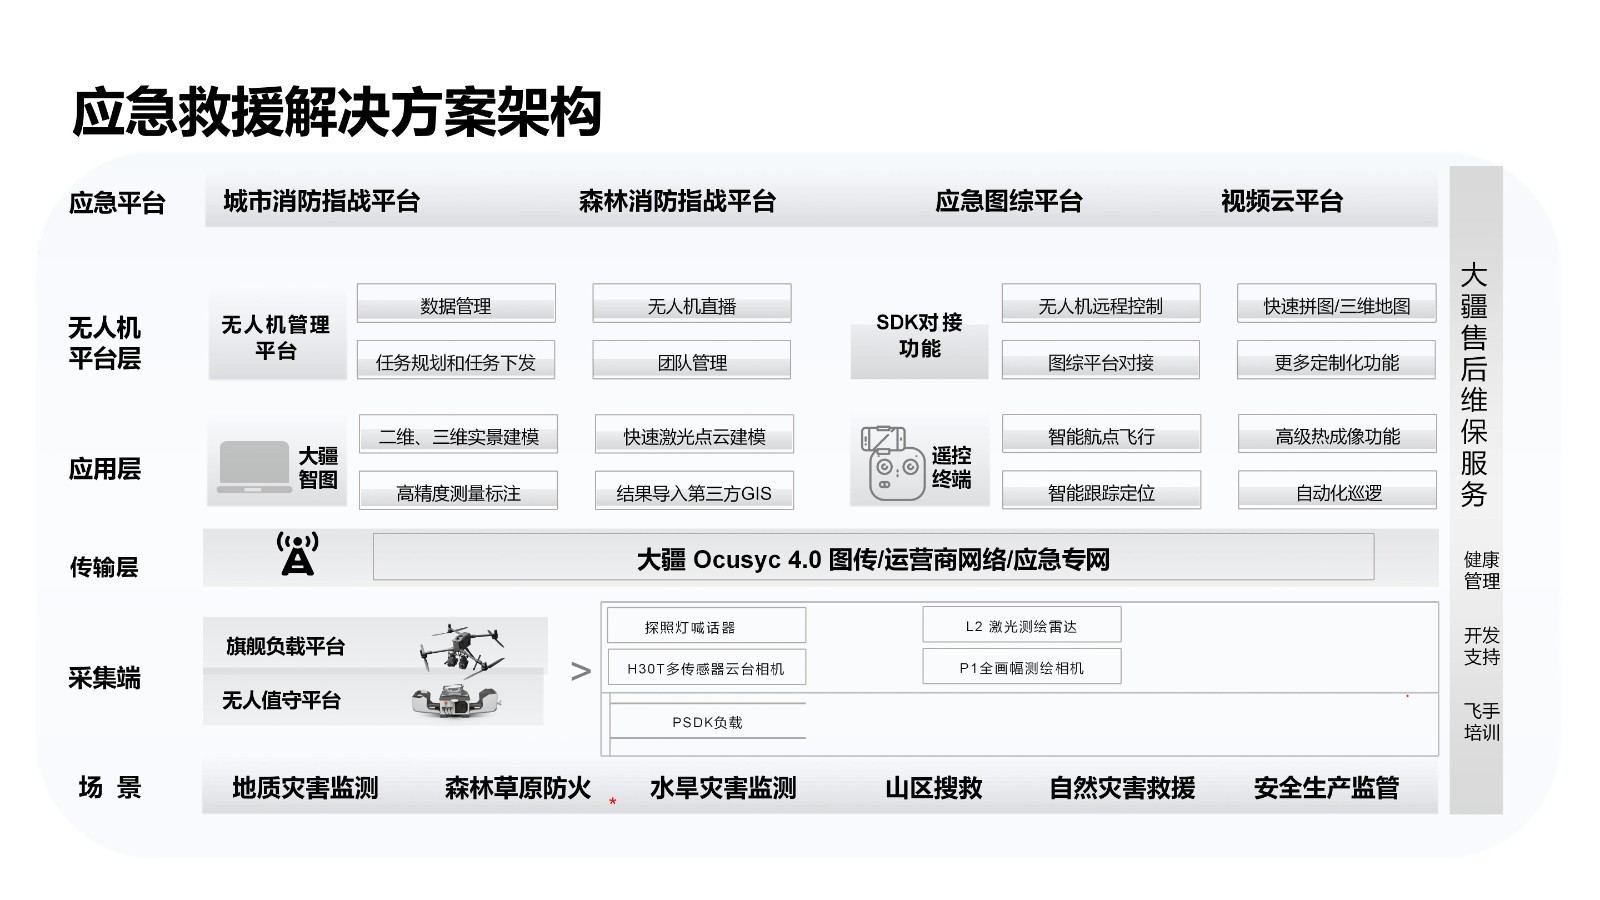Screen dimensions: 1600x900
Task: Click 山区搜救 in the scenario row
Action: [933, 788]
